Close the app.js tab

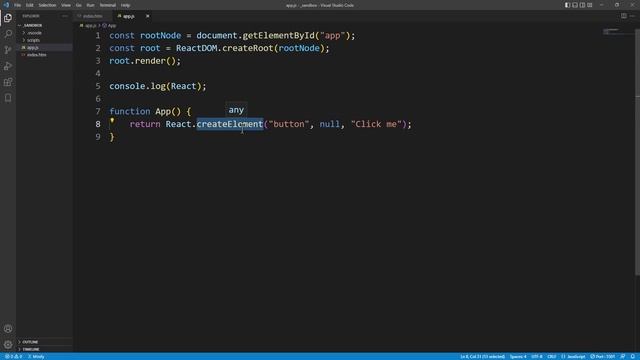tap(147, 16)
